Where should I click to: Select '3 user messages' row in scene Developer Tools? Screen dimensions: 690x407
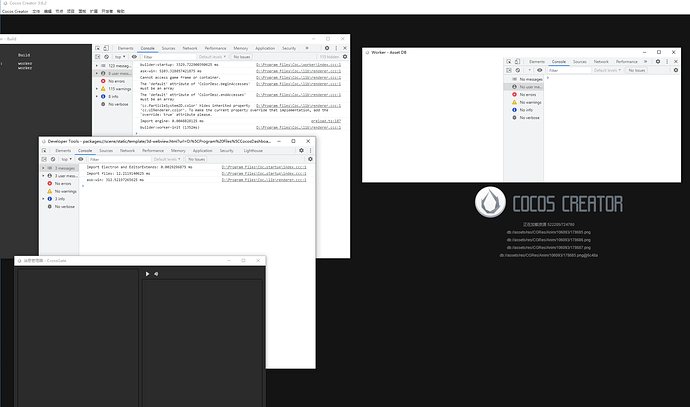coord(59,176)
